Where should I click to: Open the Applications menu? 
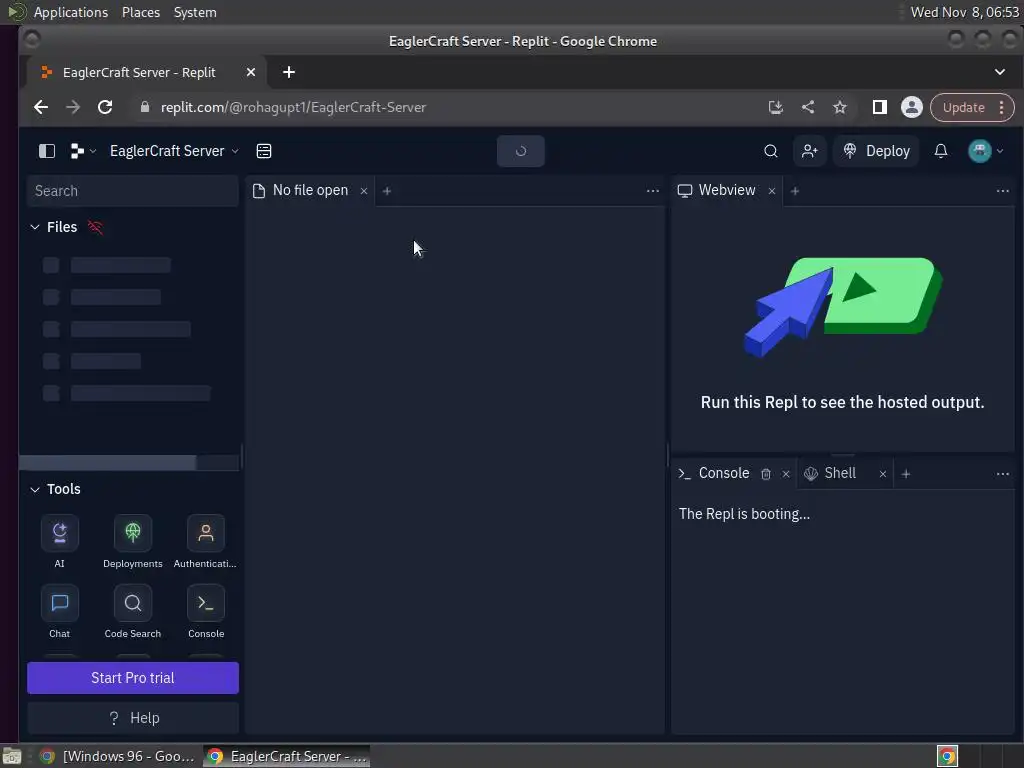(71, 12)
